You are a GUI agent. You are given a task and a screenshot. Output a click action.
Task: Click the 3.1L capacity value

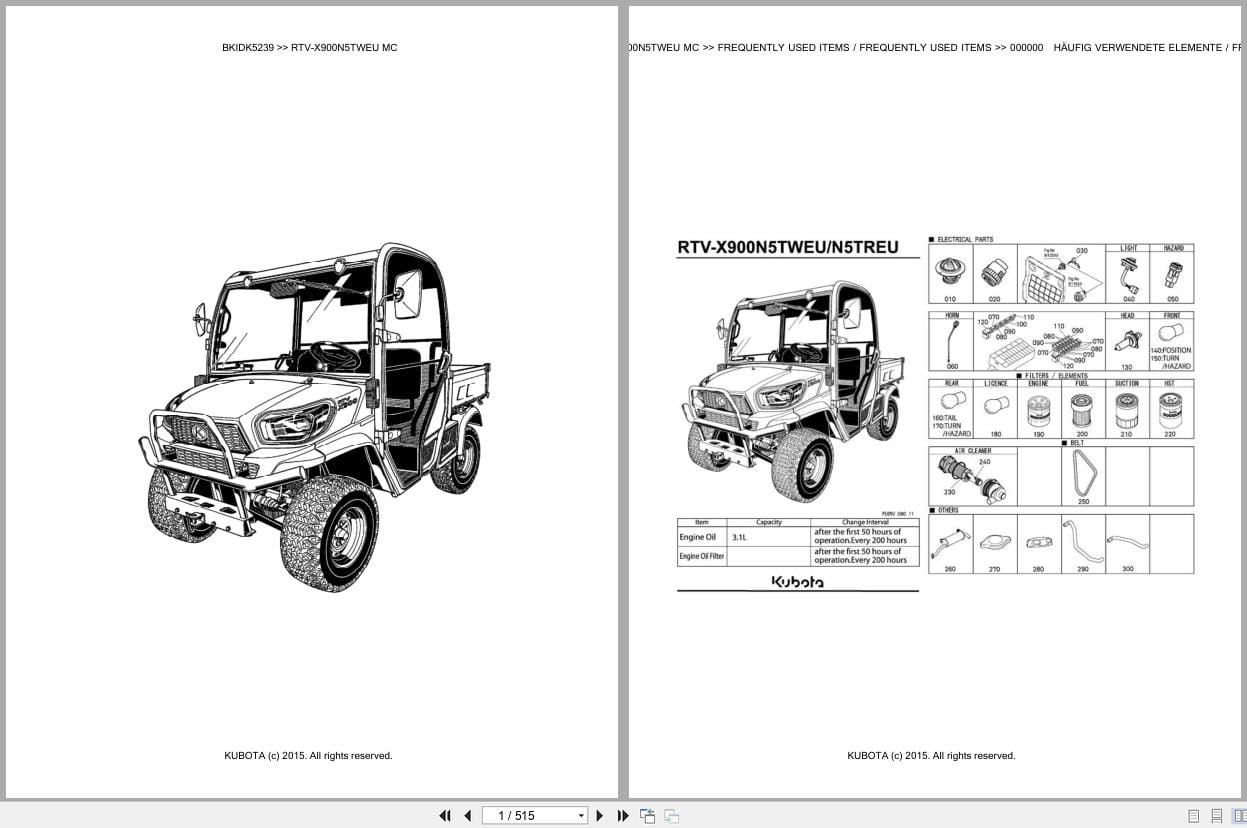739,538
